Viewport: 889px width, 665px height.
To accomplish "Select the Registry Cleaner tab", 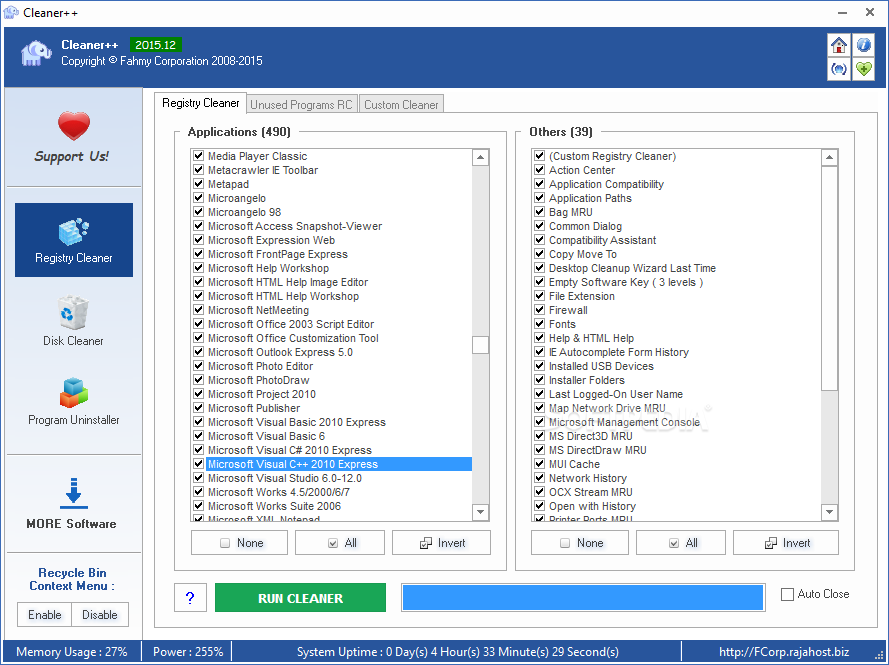I will click(x=201, y=103).
